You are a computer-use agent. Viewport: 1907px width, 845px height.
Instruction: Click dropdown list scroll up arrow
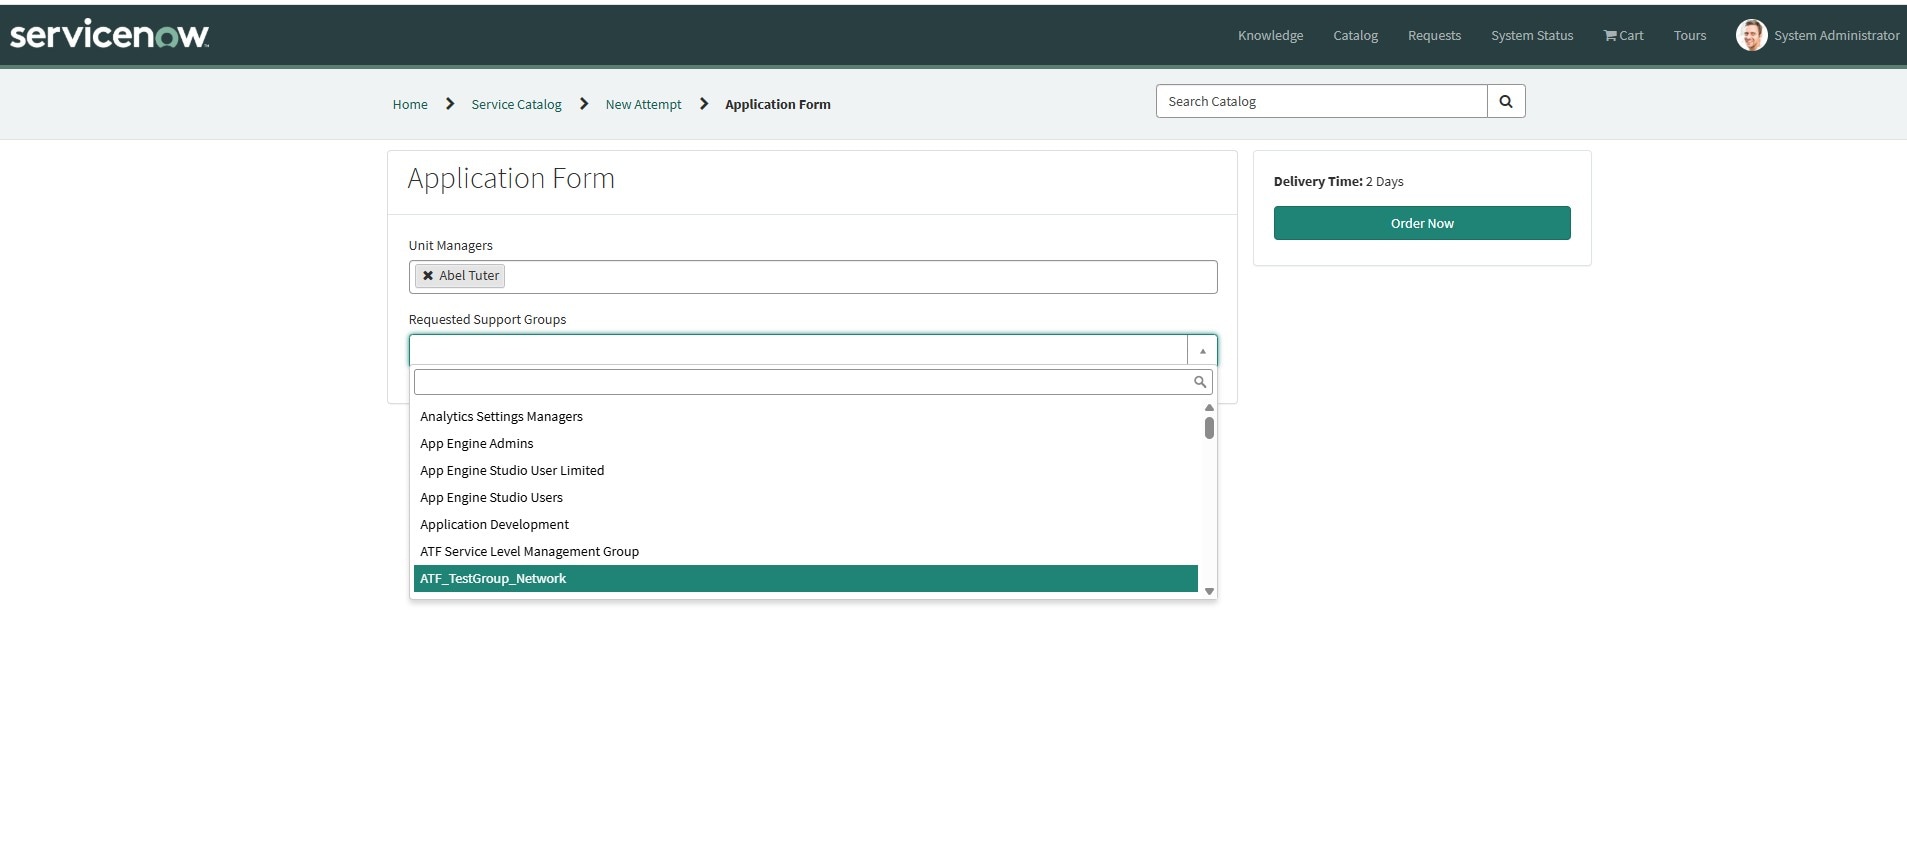(1209, 408)
